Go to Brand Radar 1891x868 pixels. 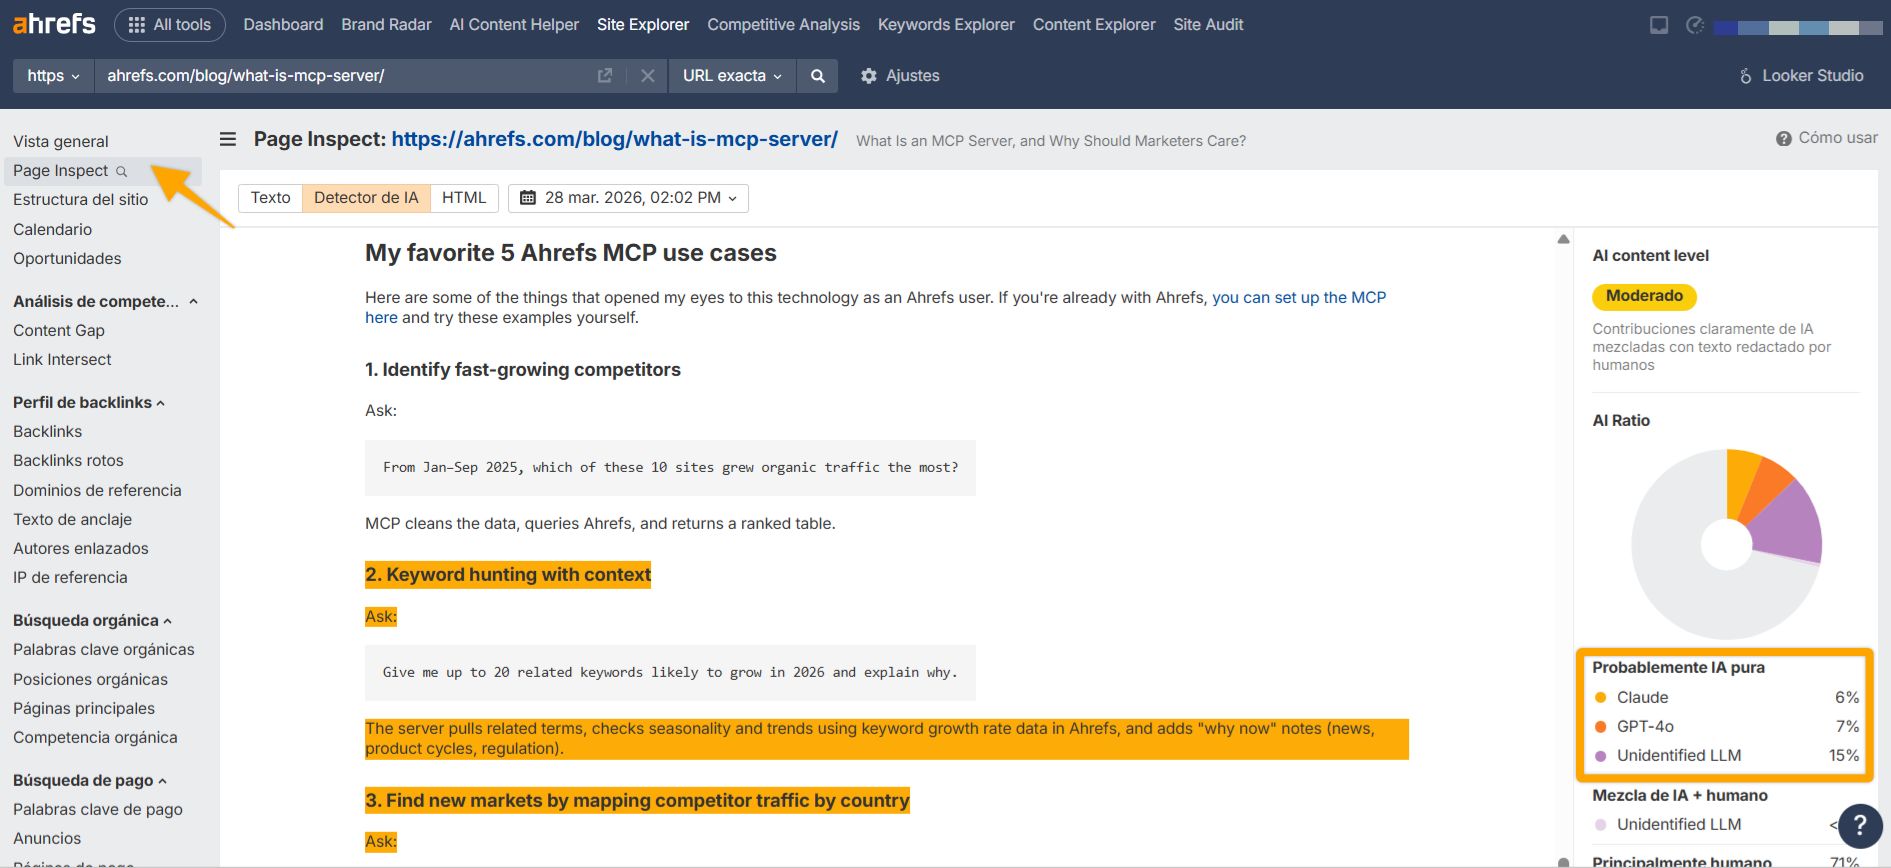point(386,25)
